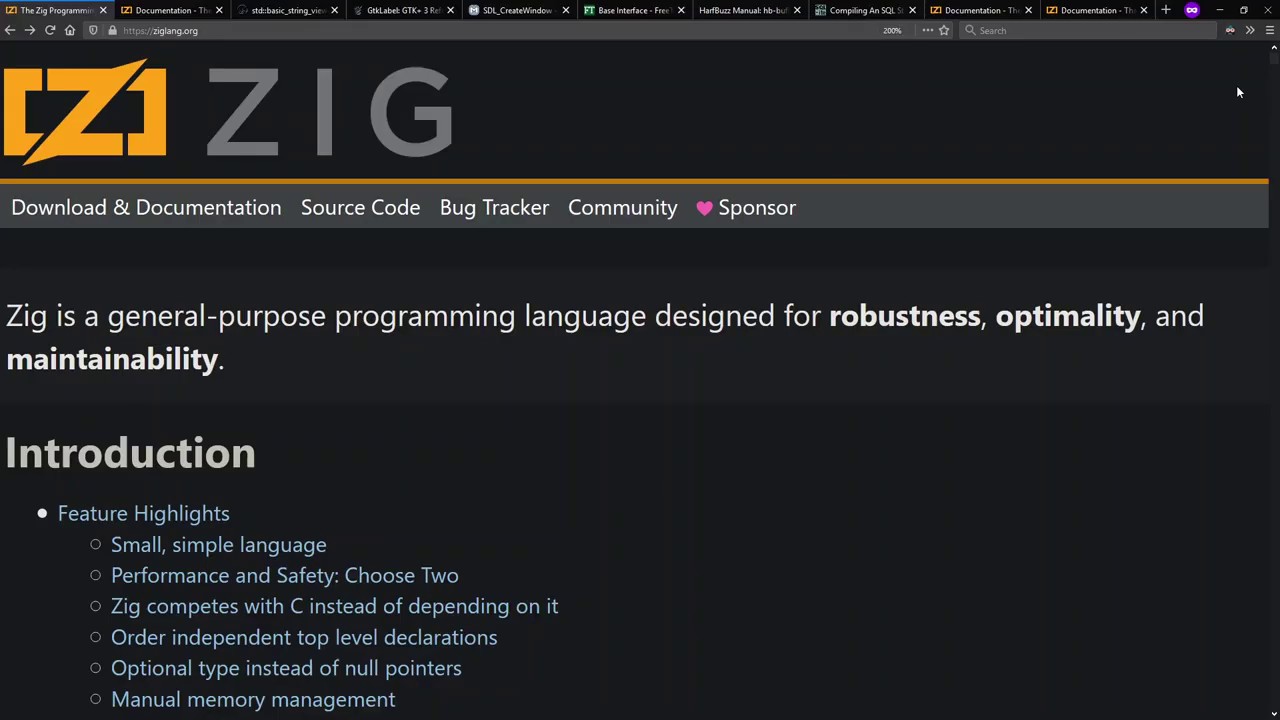Reload the current page
This screenshot has height=720, width=1280.
point(50,30)
